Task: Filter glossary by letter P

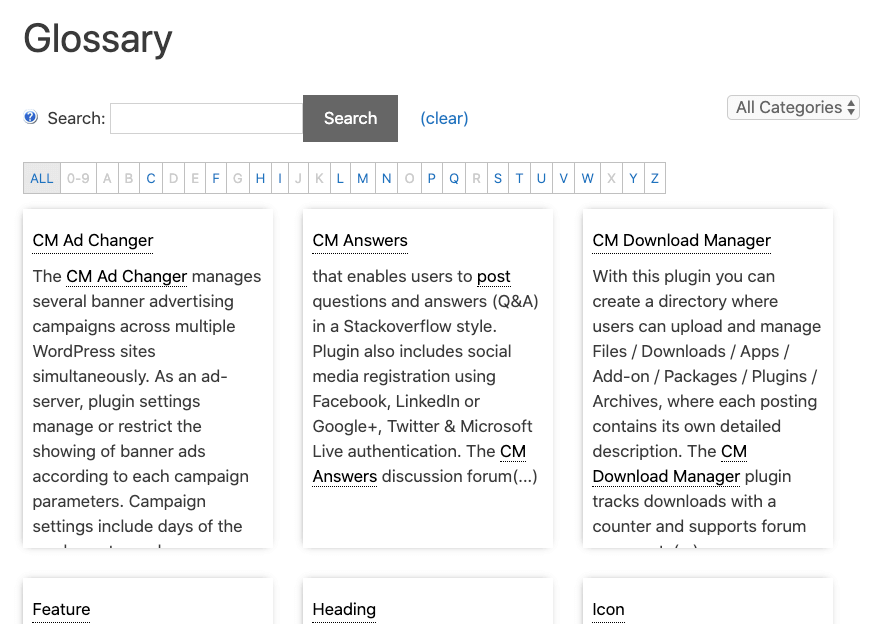Action: point(431,179)
